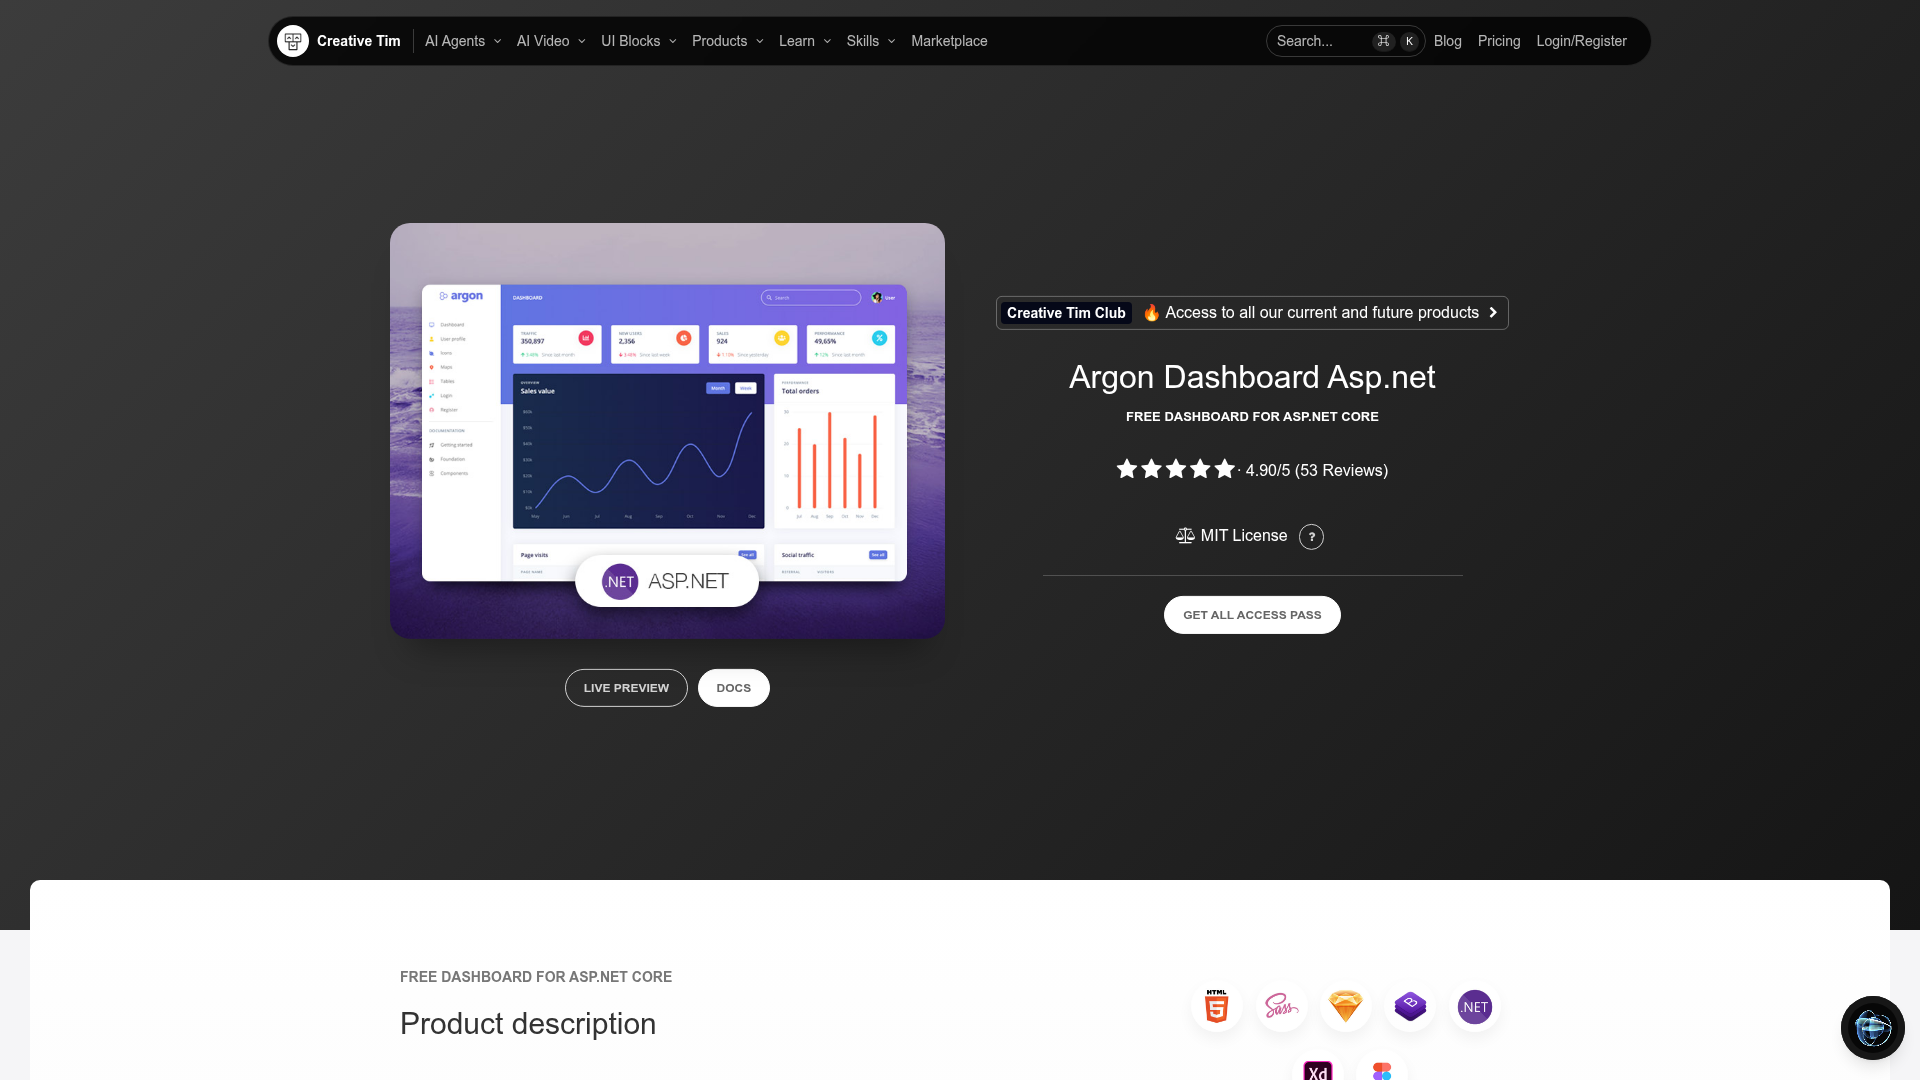Click the .NET badge in the technology icons row

pos(1475,1007)
